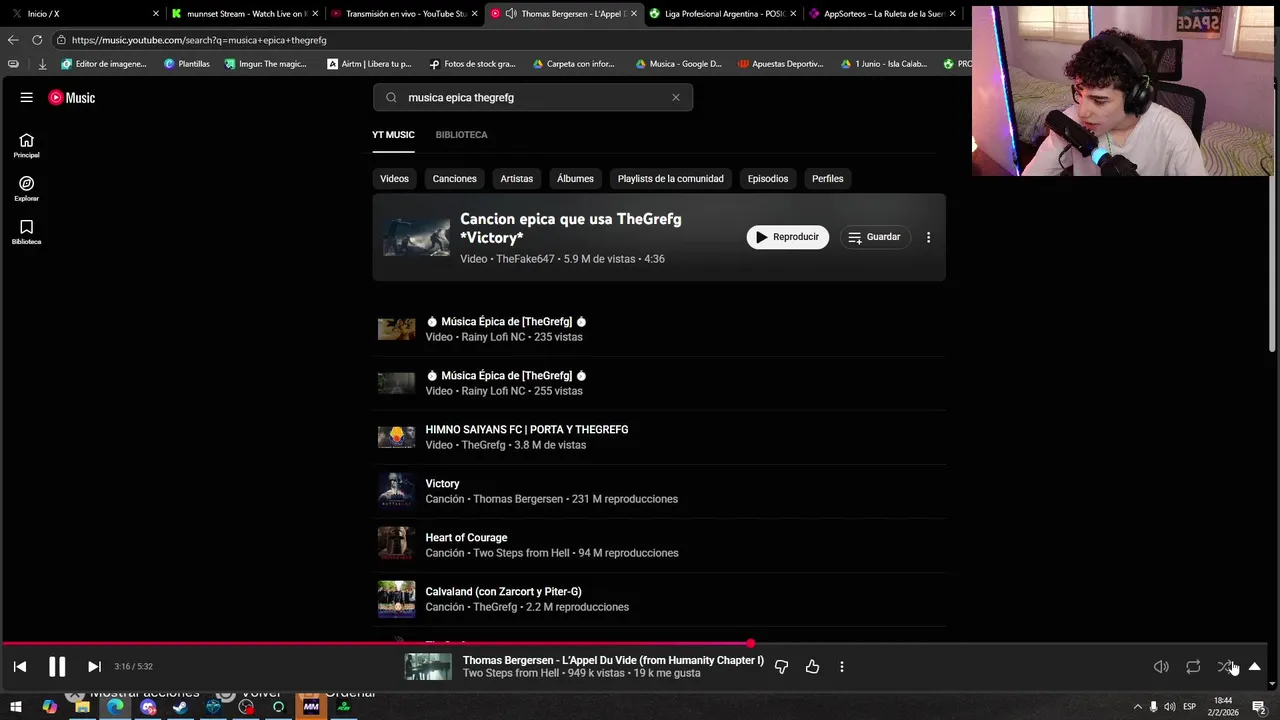
Task: Open Biblioteca in the sidebar
Action: click(x=26, y=232)
